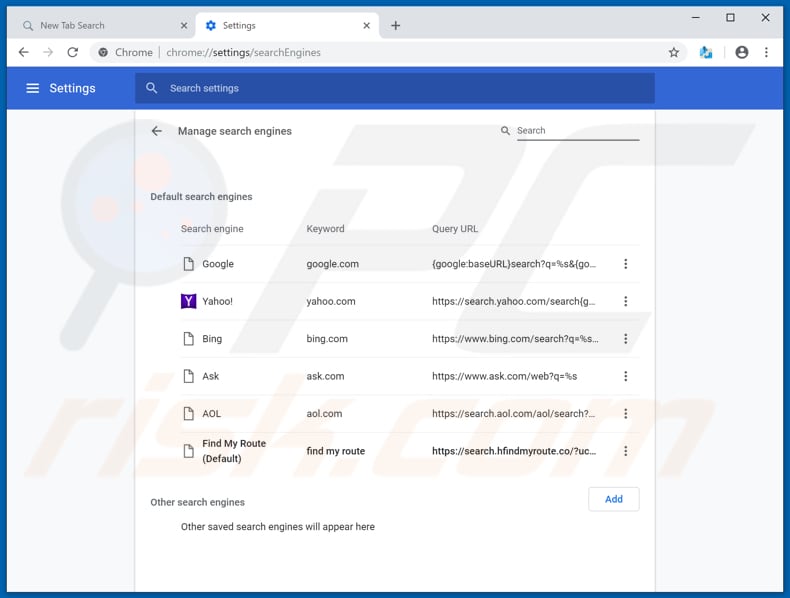The width and height of the screenshot is (790, 598).
Task: Click the aol.com keyword
Action: tap(324, 414)
